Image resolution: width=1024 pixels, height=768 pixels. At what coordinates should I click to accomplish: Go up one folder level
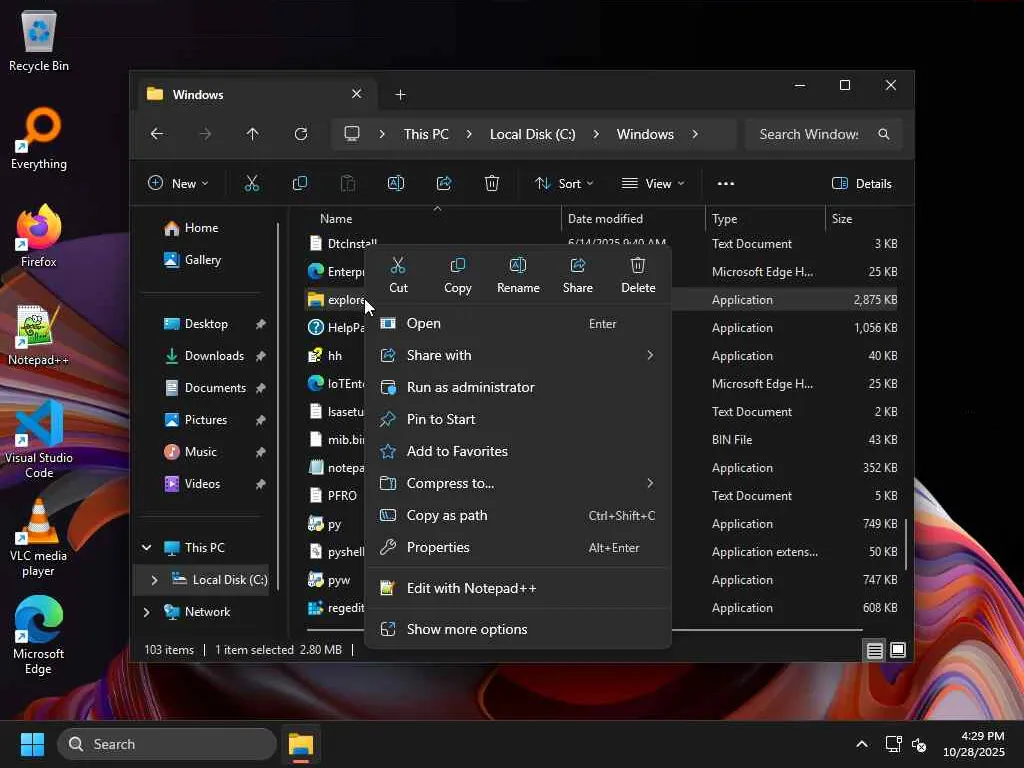pos(253,134)
